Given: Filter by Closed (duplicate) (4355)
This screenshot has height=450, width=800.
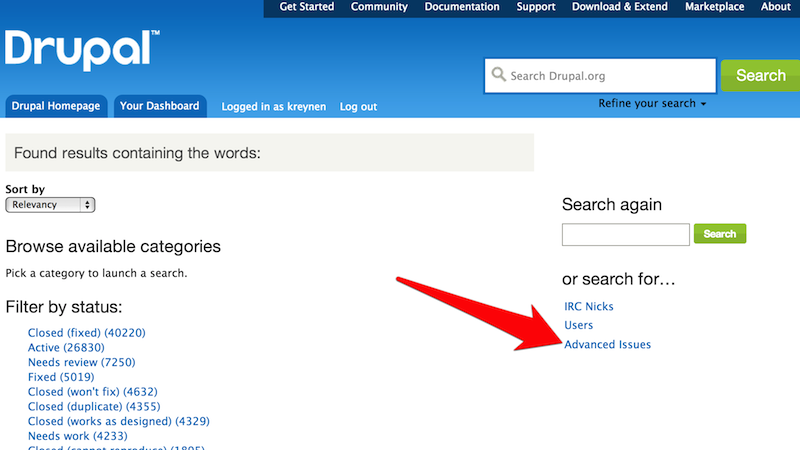Looking at the screenshot, I should (94, 407).
